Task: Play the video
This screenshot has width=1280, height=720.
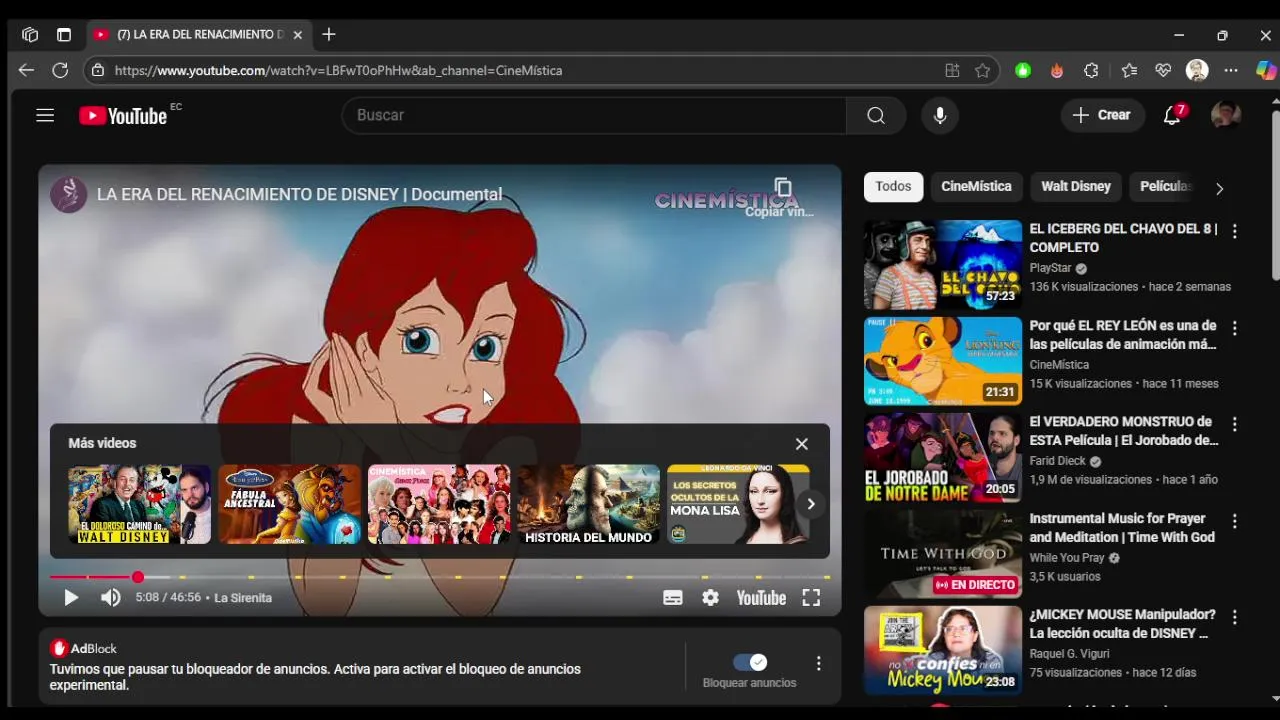Action: coord(71,598)
